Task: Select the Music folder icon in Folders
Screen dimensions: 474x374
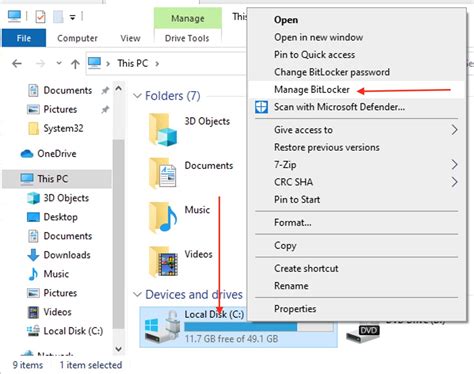Action: tap(163, 217)
